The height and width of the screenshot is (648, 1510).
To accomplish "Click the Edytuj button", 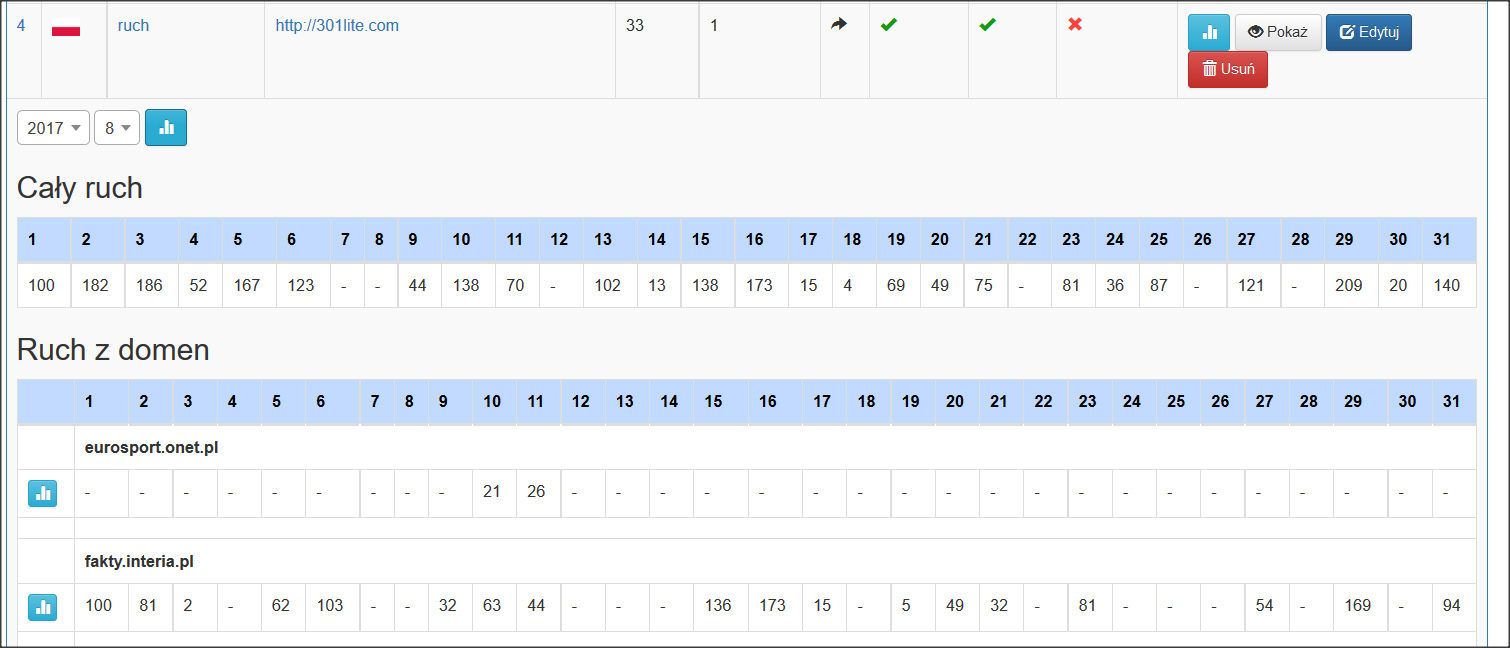I will (x=1369, y=32).
